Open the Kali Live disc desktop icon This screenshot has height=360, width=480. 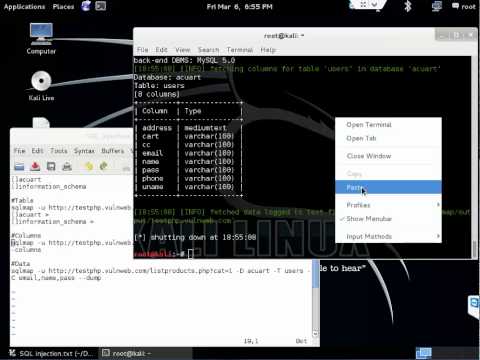[41, 86]
